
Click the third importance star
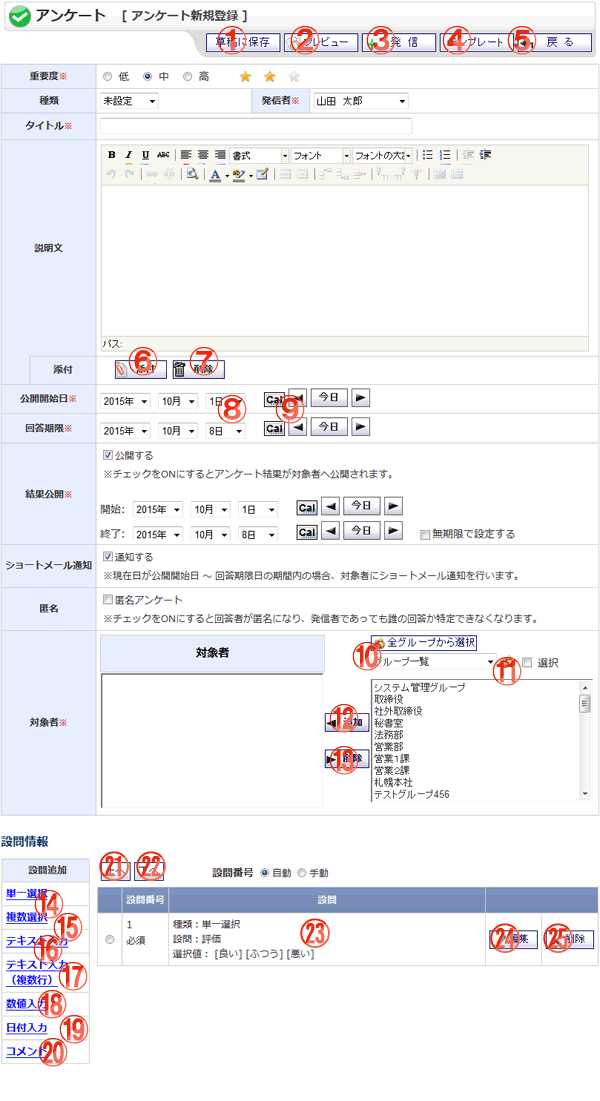click(x=294, y=77)
